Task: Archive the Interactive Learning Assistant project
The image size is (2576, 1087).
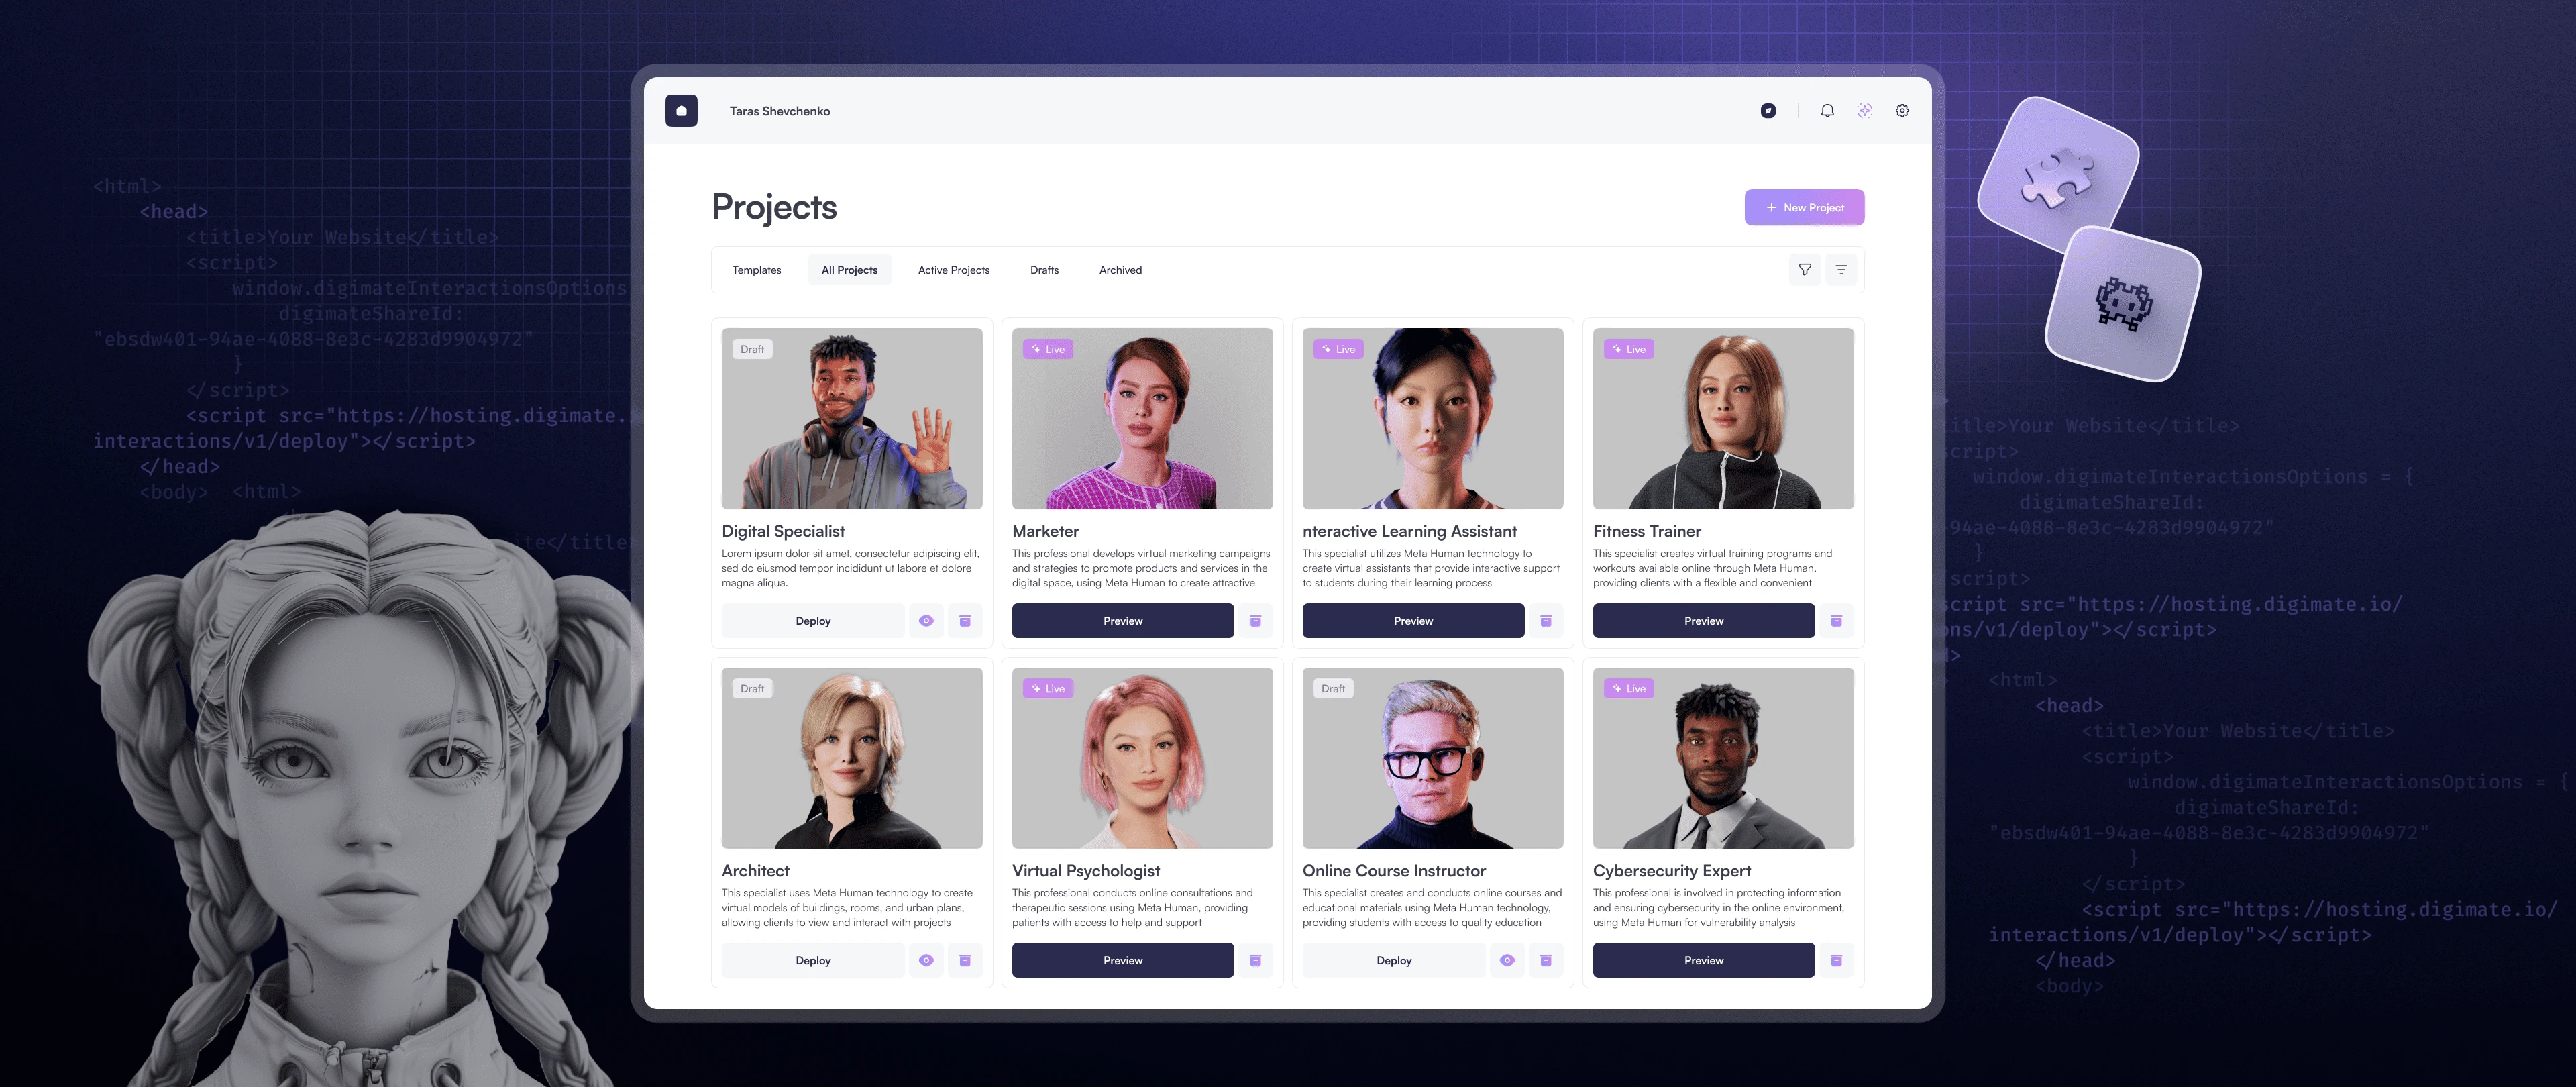Action: coord(1546,621)
